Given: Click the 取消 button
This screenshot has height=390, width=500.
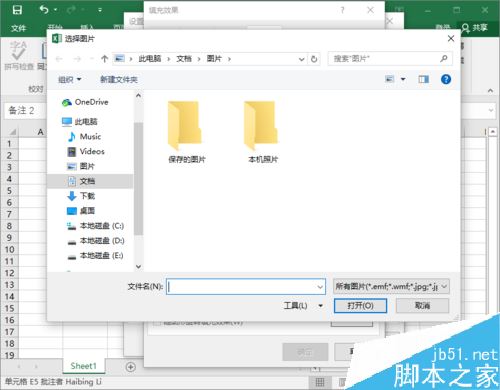Looking at the screenshot, I should 422,306.
